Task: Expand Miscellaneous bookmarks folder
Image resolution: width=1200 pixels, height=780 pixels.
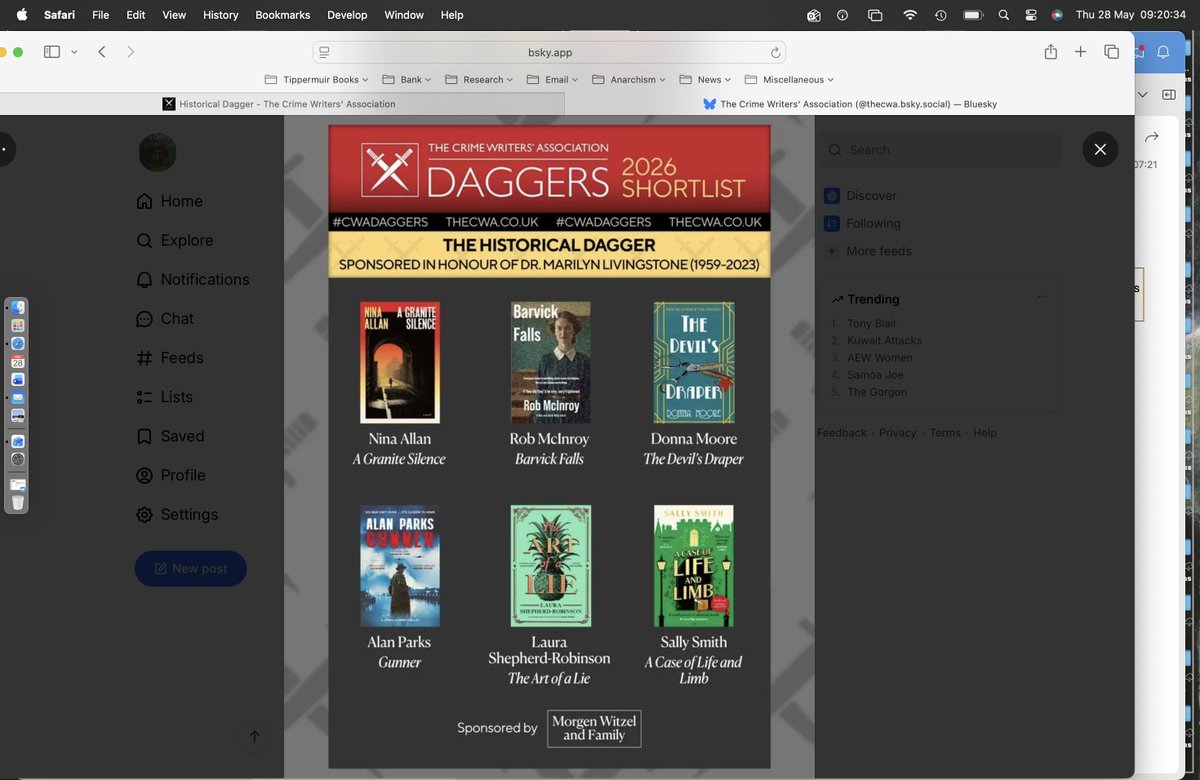Action: pos(790,80)
